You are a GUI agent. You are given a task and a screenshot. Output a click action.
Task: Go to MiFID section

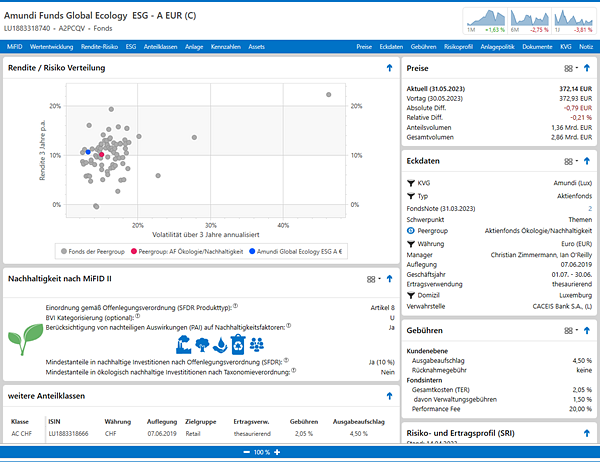point(15,47)
